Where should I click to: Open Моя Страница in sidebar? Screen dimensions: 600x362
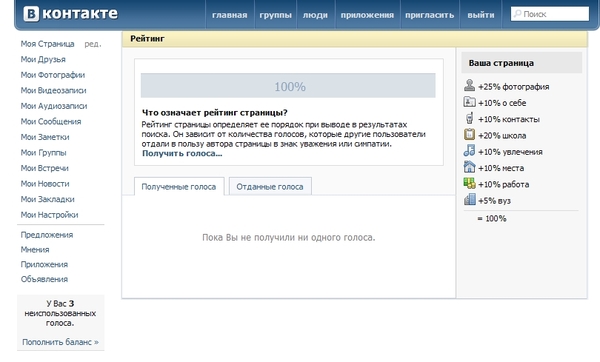(x=47, y=44)
